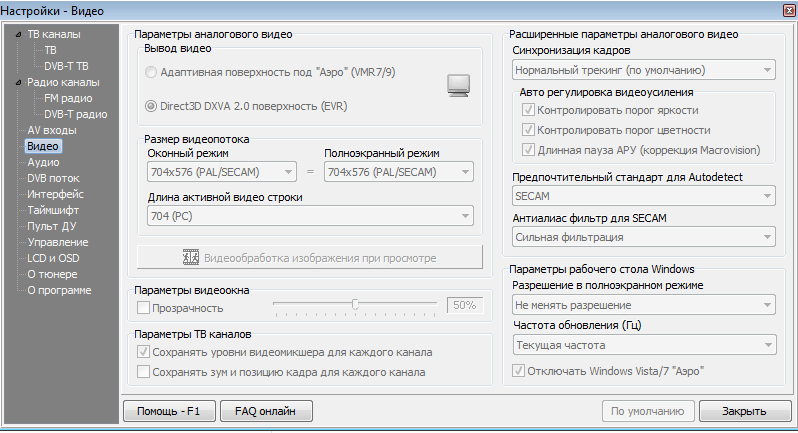Viewport: 798px width, 433px height.
Task: Click the Помощь - F1 help button
Action: [168, 411]
